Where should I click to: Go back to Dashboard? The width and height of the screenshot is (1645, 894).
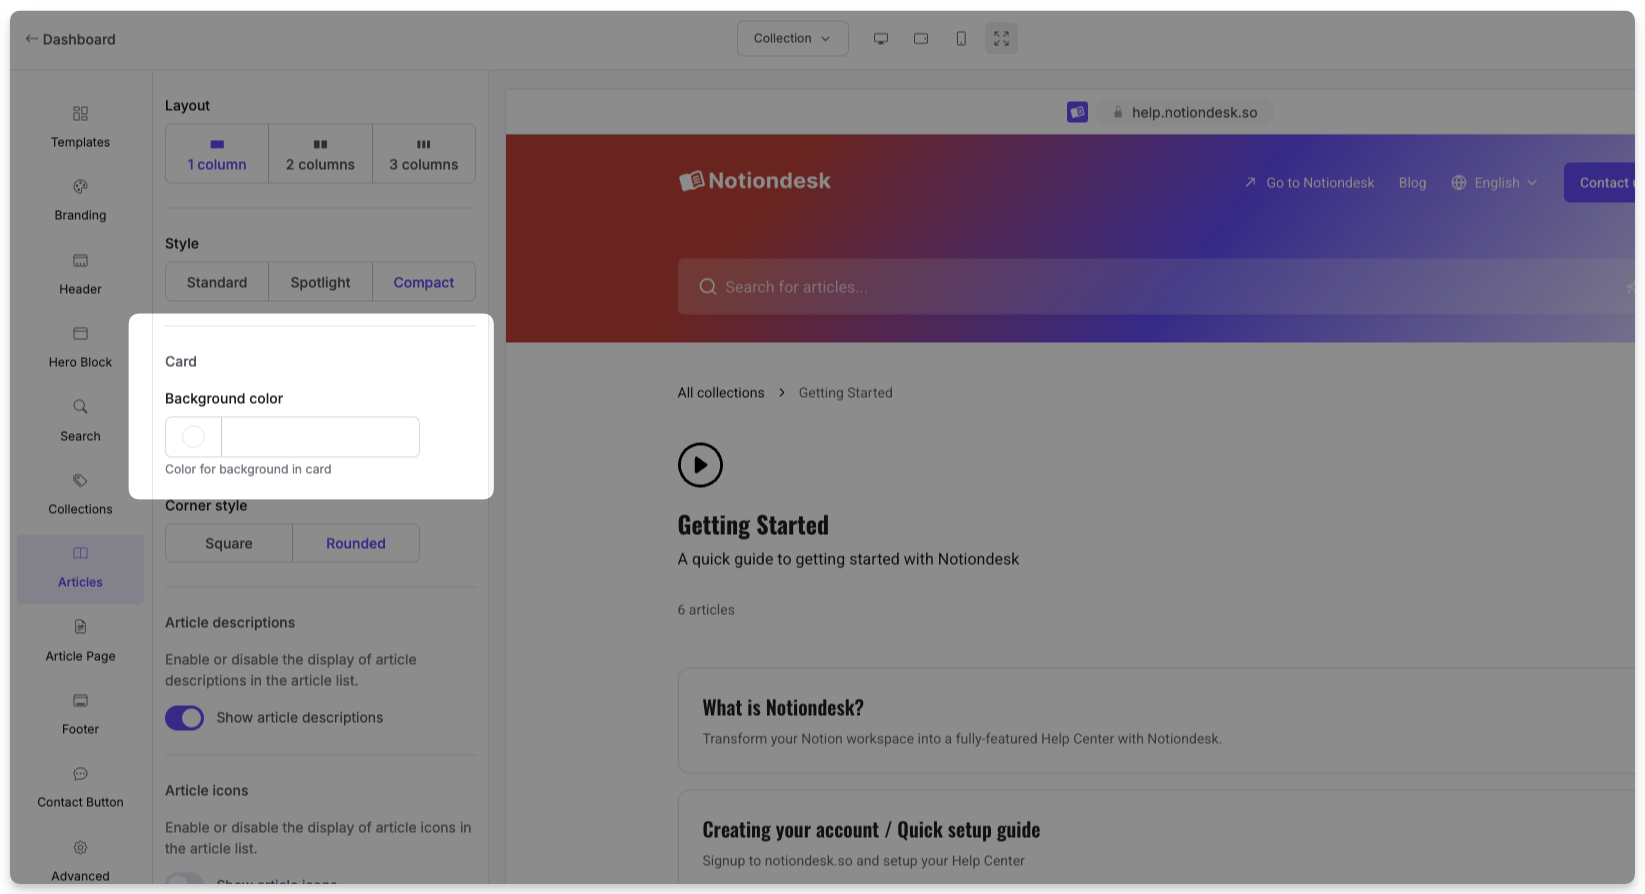coord(70,39)
